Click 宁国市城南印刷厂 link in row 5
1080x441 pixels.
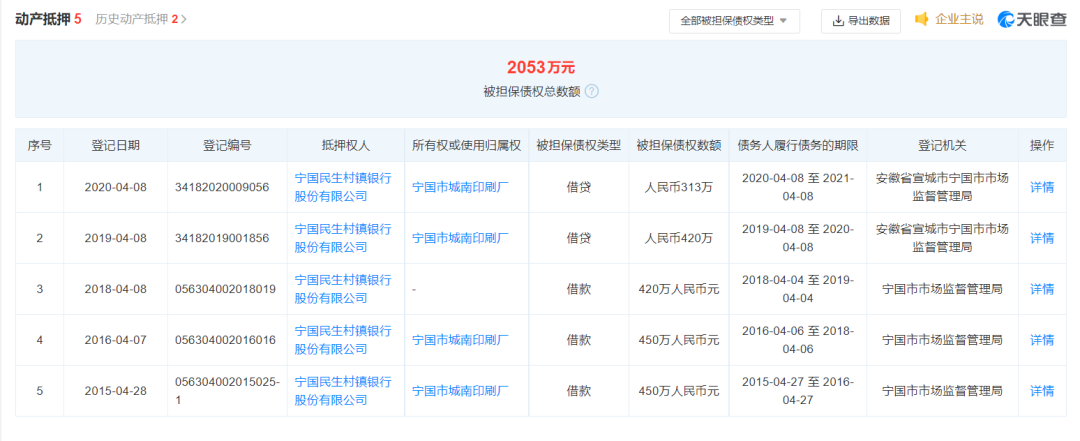coord(460,391)
